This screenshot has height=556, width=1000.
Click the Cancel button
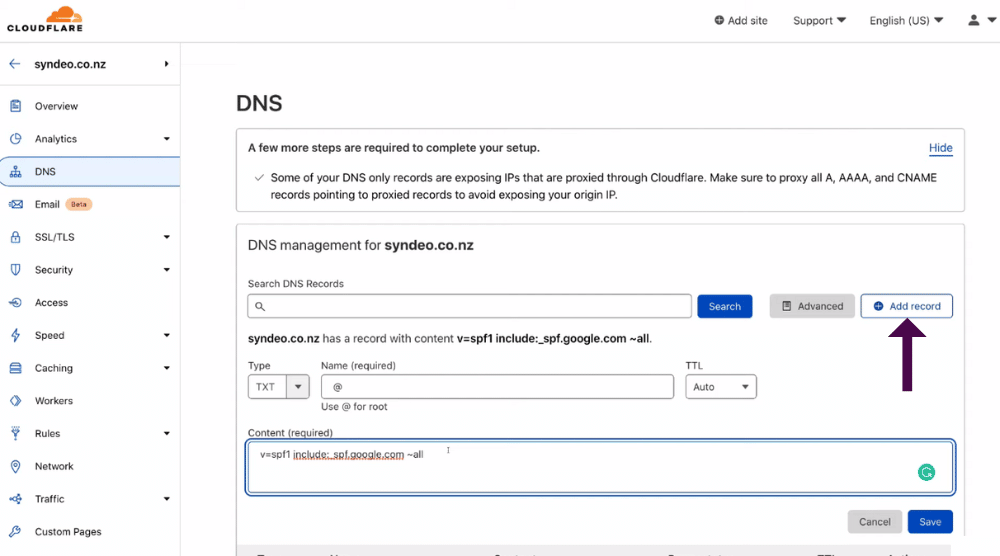[x=874, y=522]
